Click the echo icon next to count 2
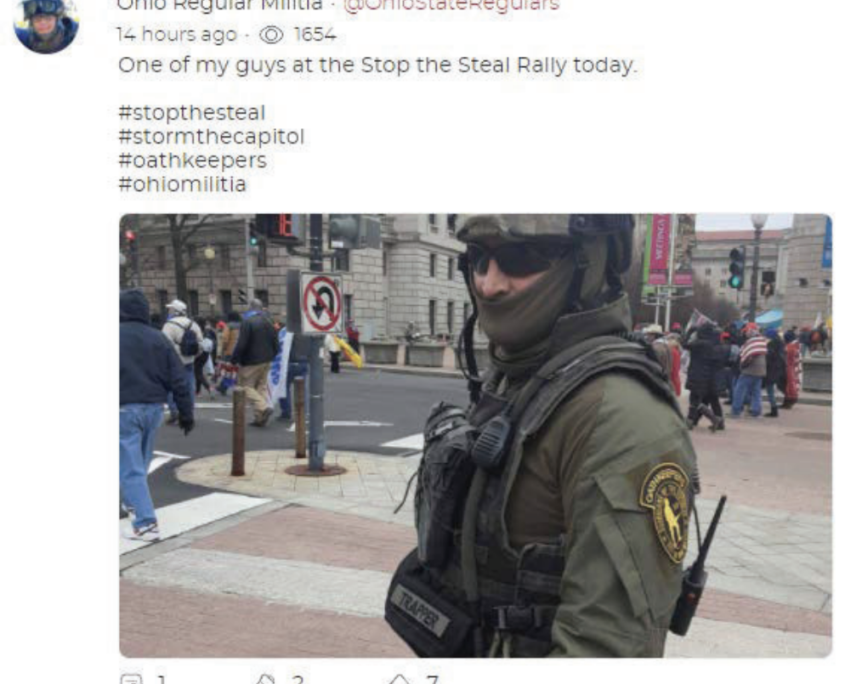Image resolution: width=845 pixels, height=684 pixels. (265, 680)
